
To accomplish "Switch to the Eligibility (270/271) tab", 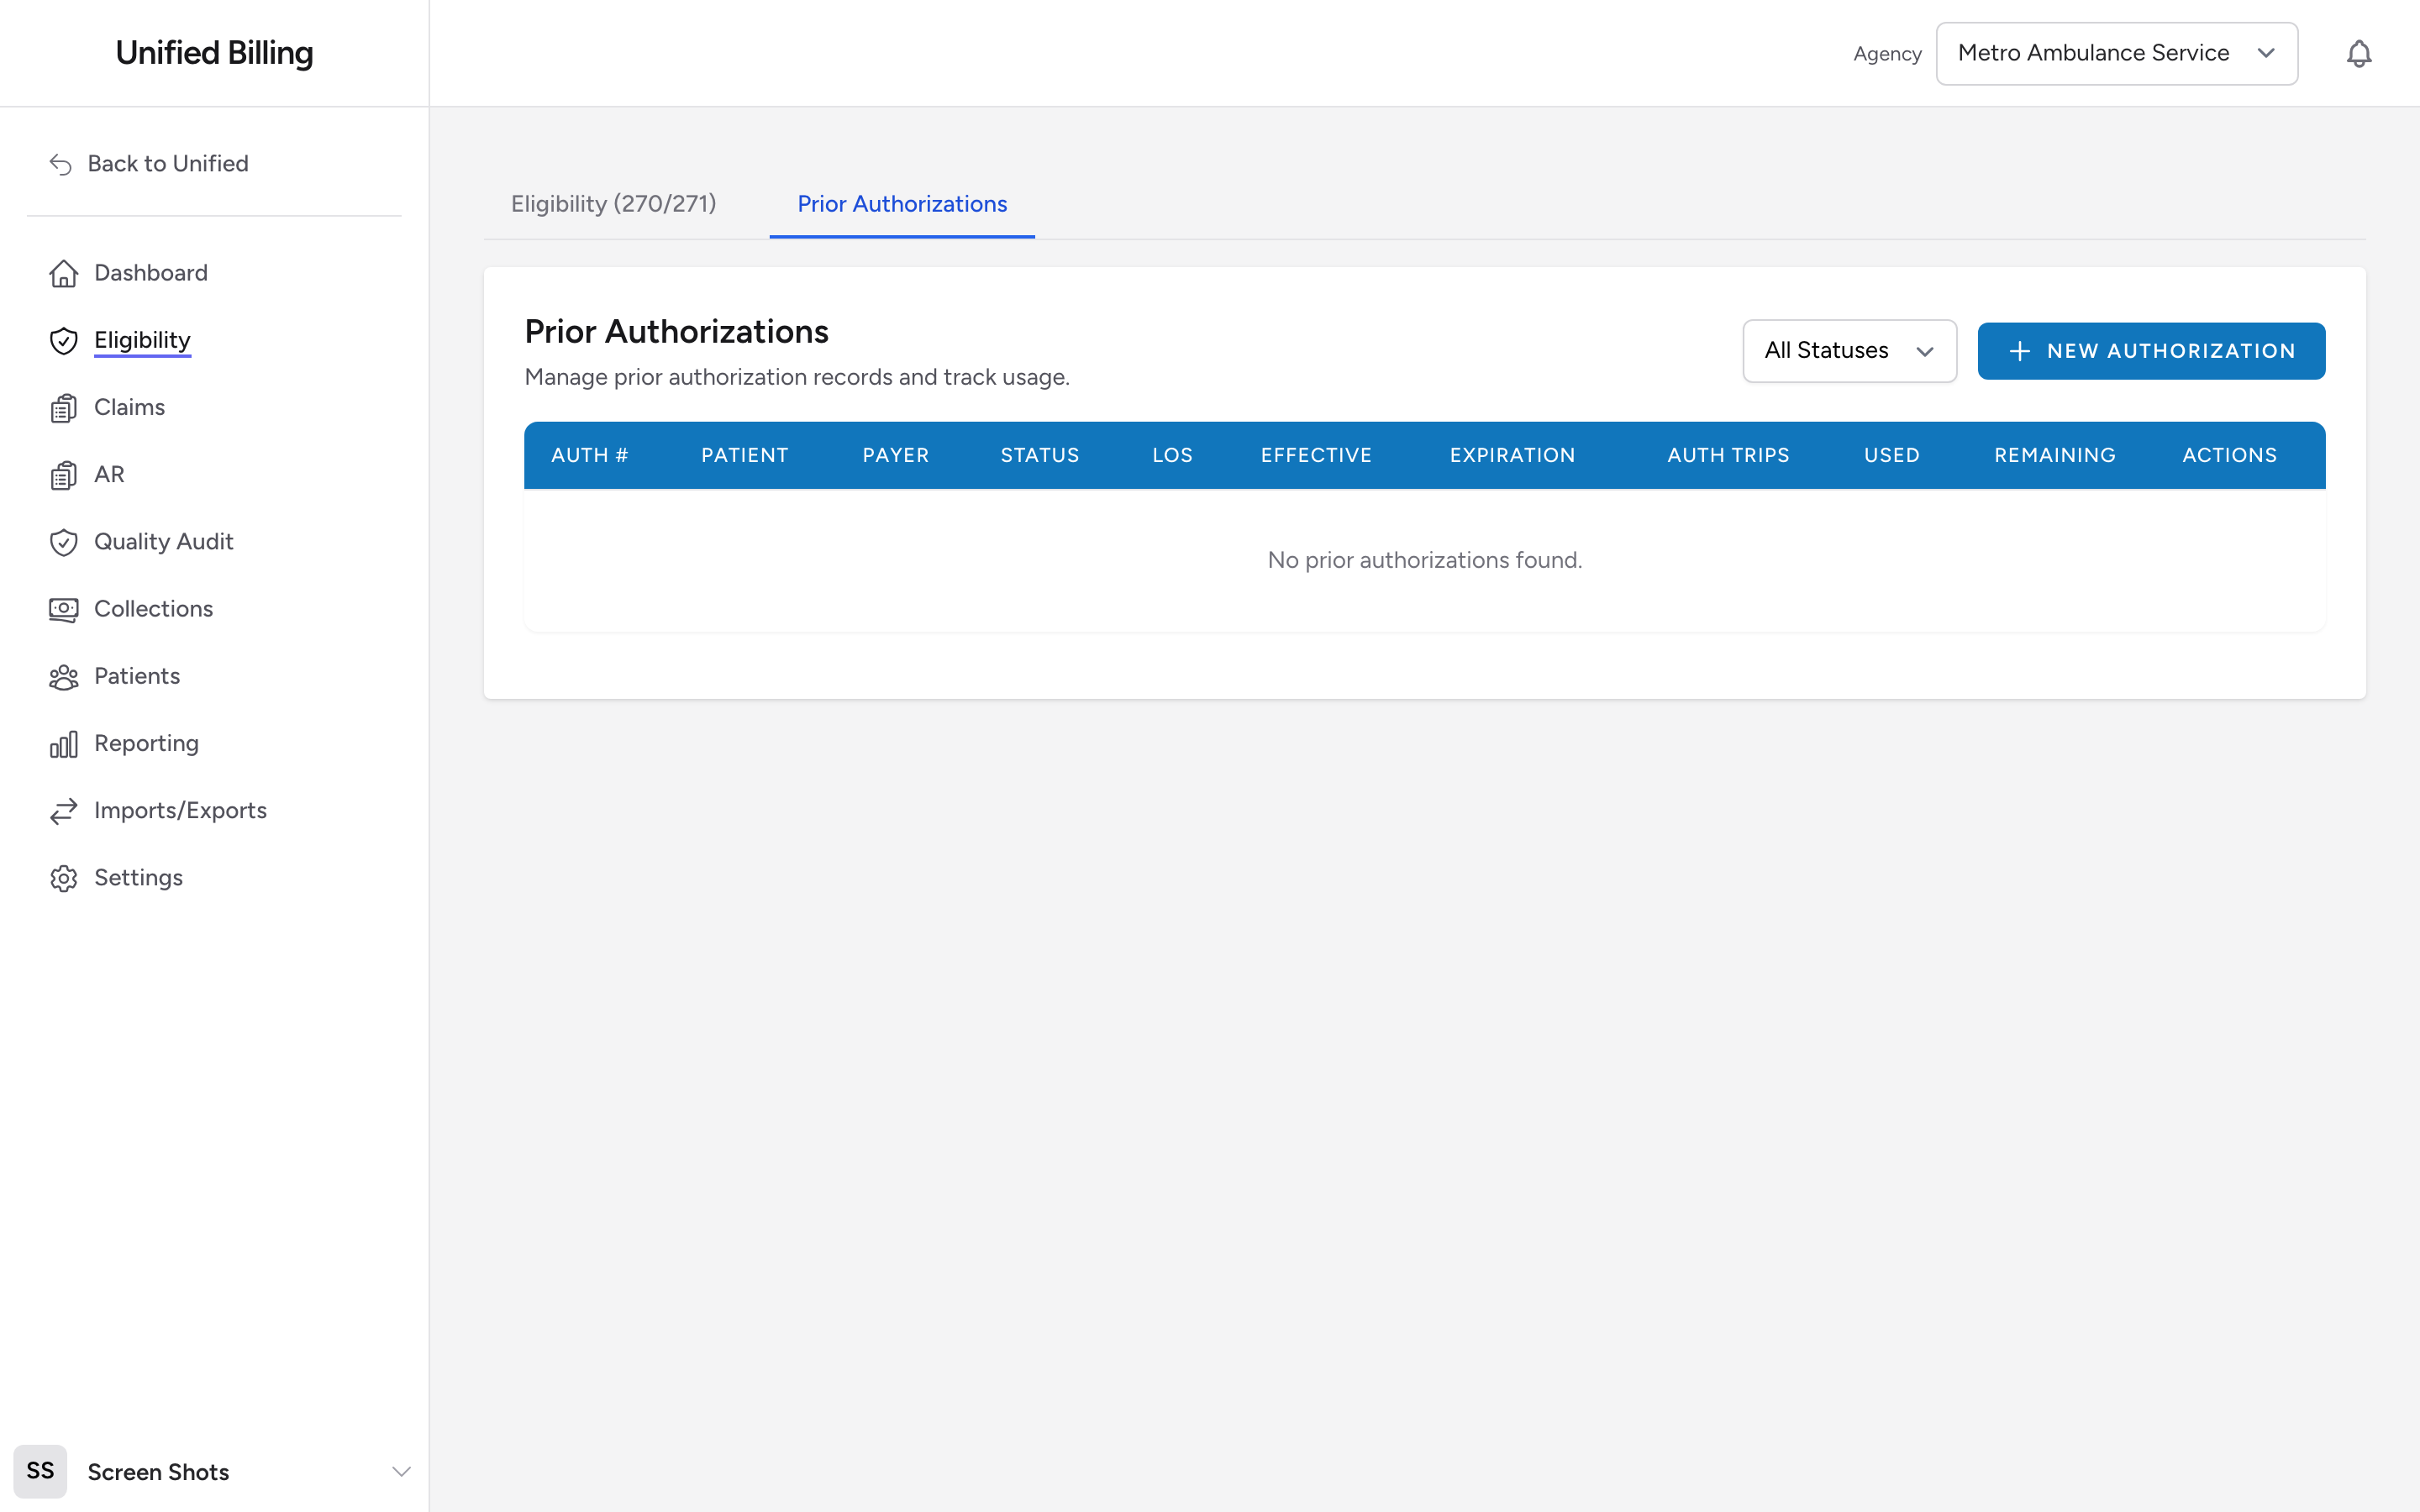I will point(613,204).
